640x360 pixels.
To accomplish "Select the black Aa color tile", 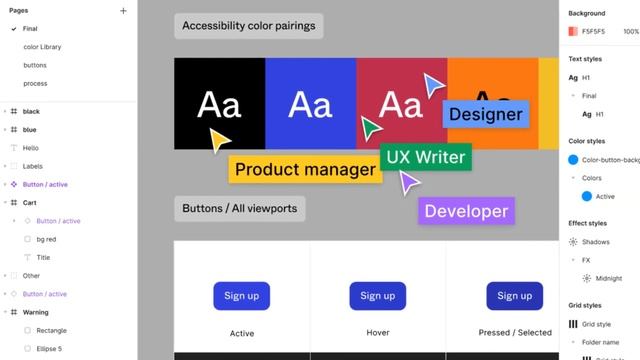I will 220,104.
